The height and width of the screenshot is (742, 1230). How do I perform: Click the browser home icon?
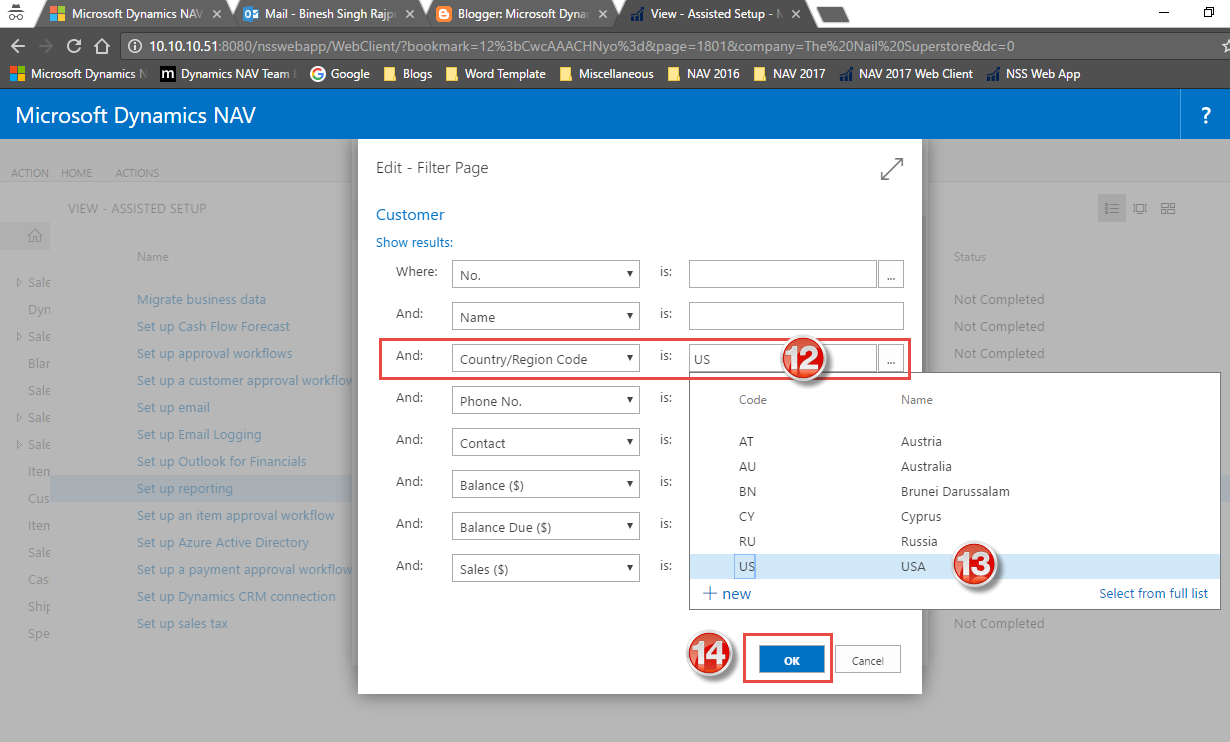pos(101,45)
